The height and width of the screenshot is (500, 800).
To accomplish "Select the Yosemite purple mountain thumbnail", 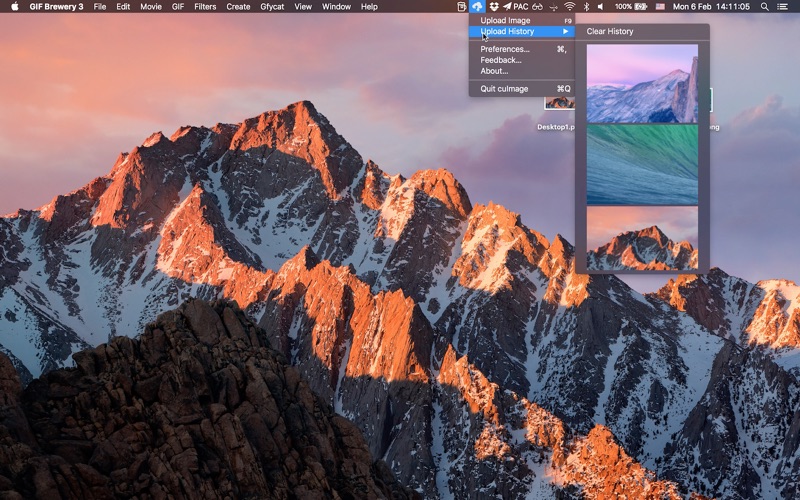I will [642, 84].
